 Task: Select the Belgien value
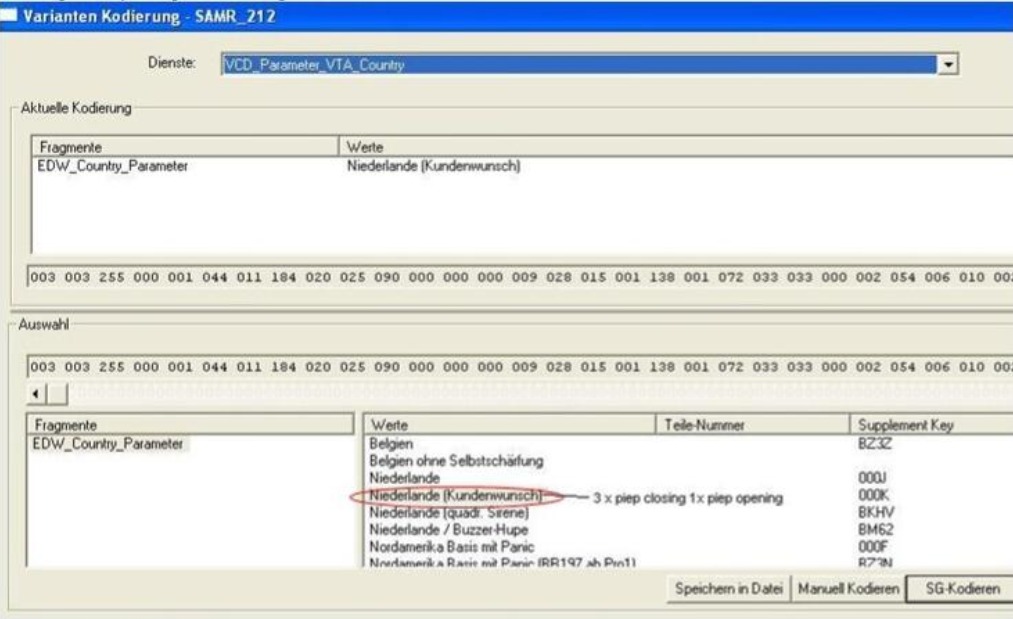point(392,443)
